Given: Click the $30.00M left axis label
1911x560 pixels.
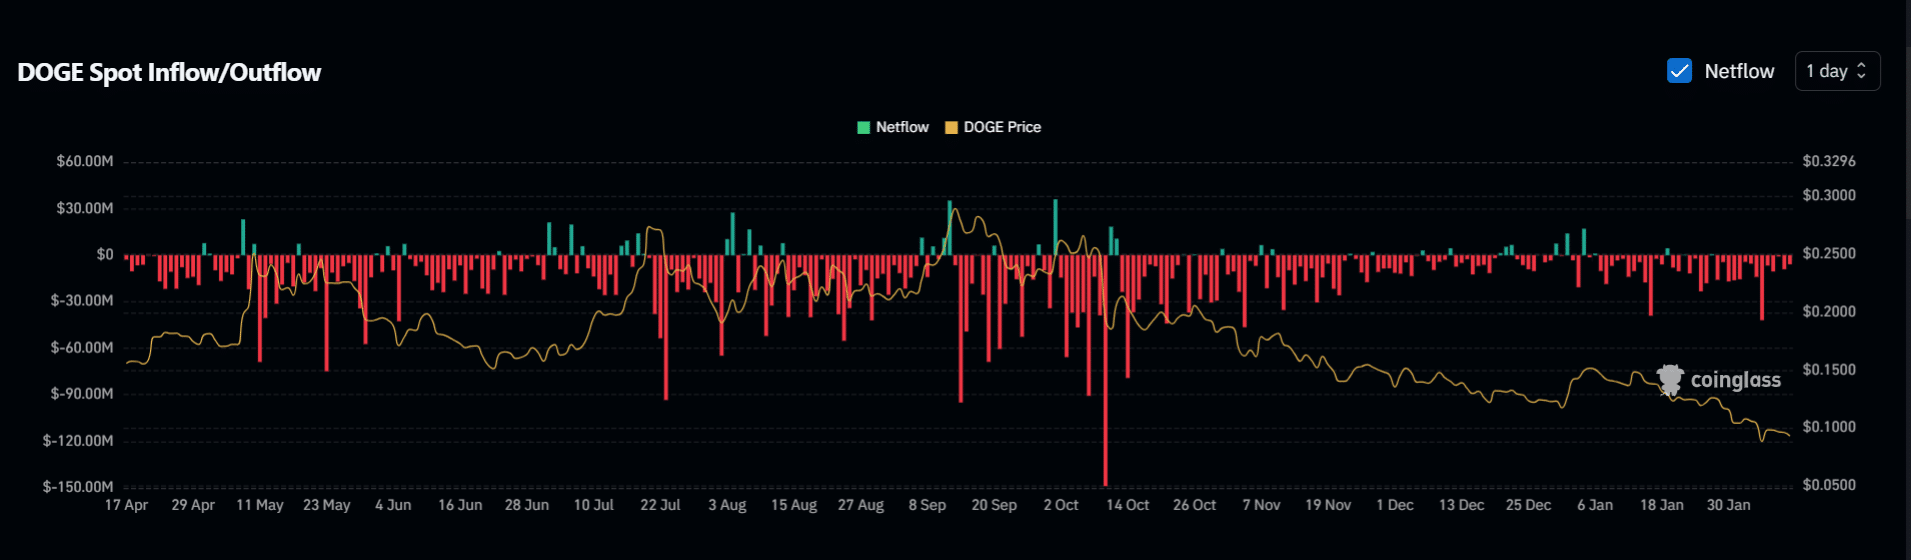Looking at the screenshot, I should pyautogui.click(x=85, y=208).
